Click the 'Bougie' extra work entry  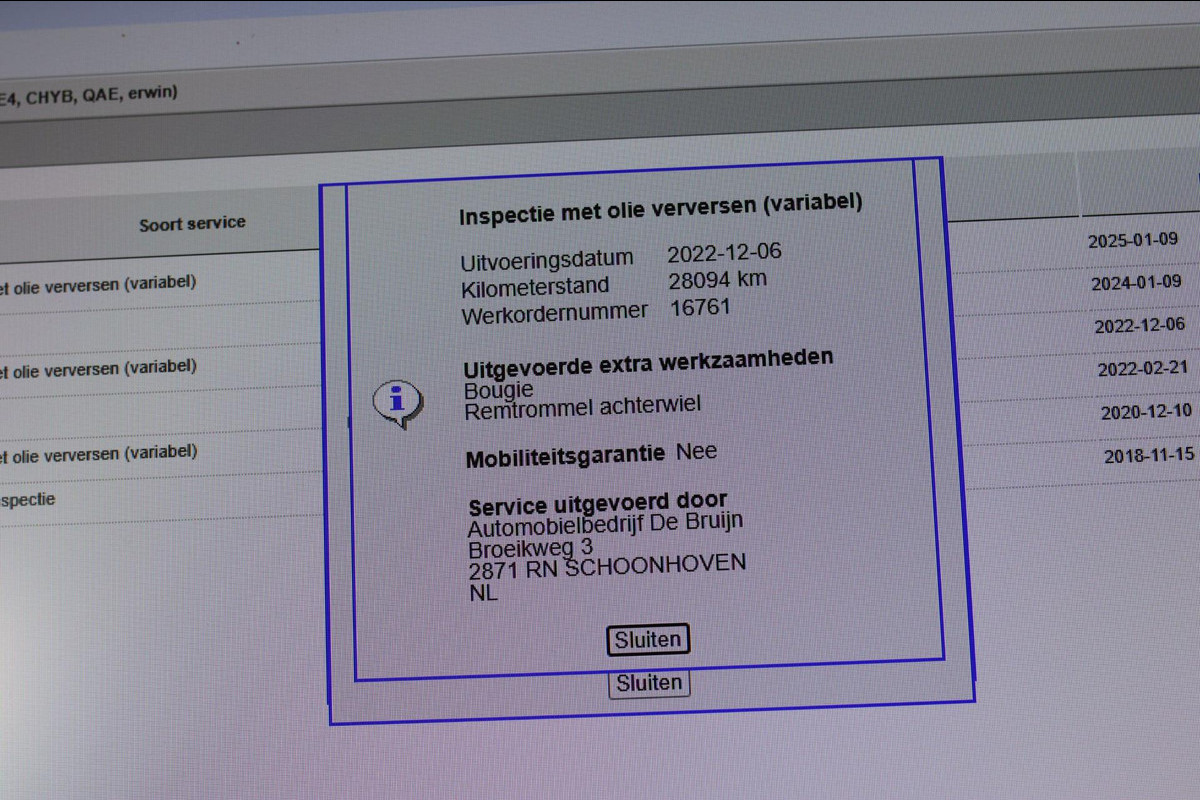pyautogui.click(x=499, y=390)
